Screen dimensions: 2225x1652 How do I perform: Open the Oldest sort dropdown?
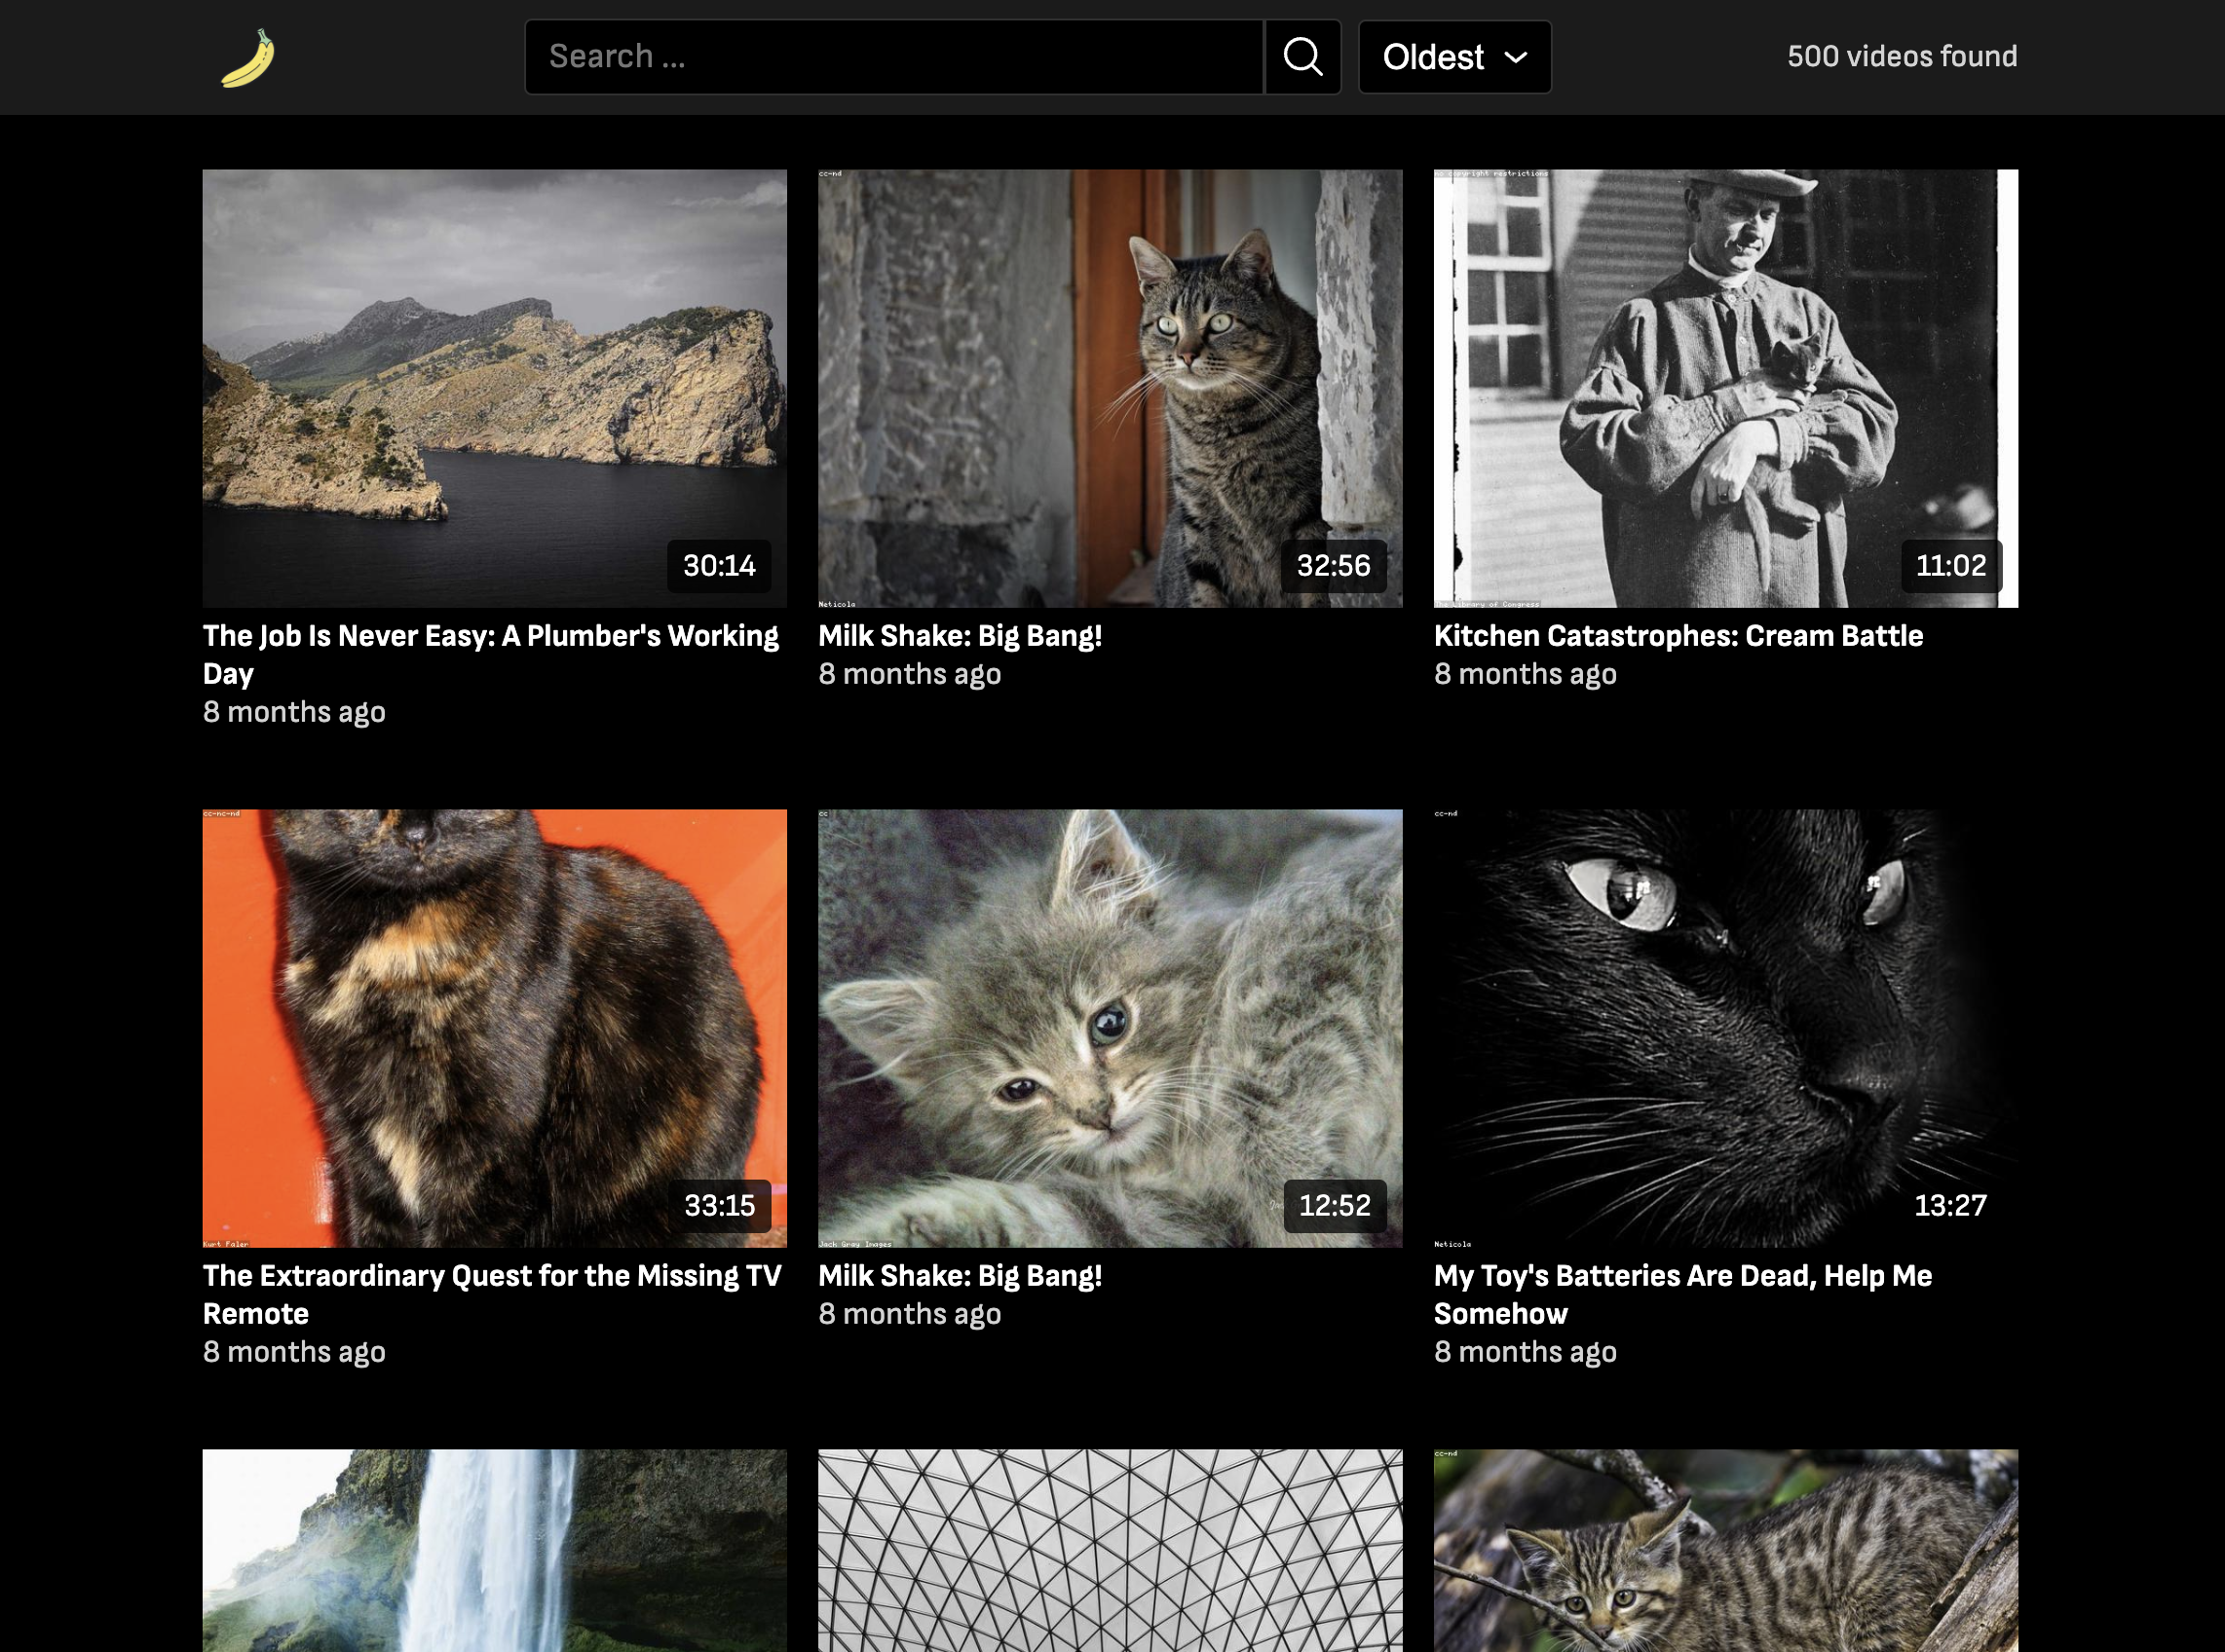pos(1453,57)
